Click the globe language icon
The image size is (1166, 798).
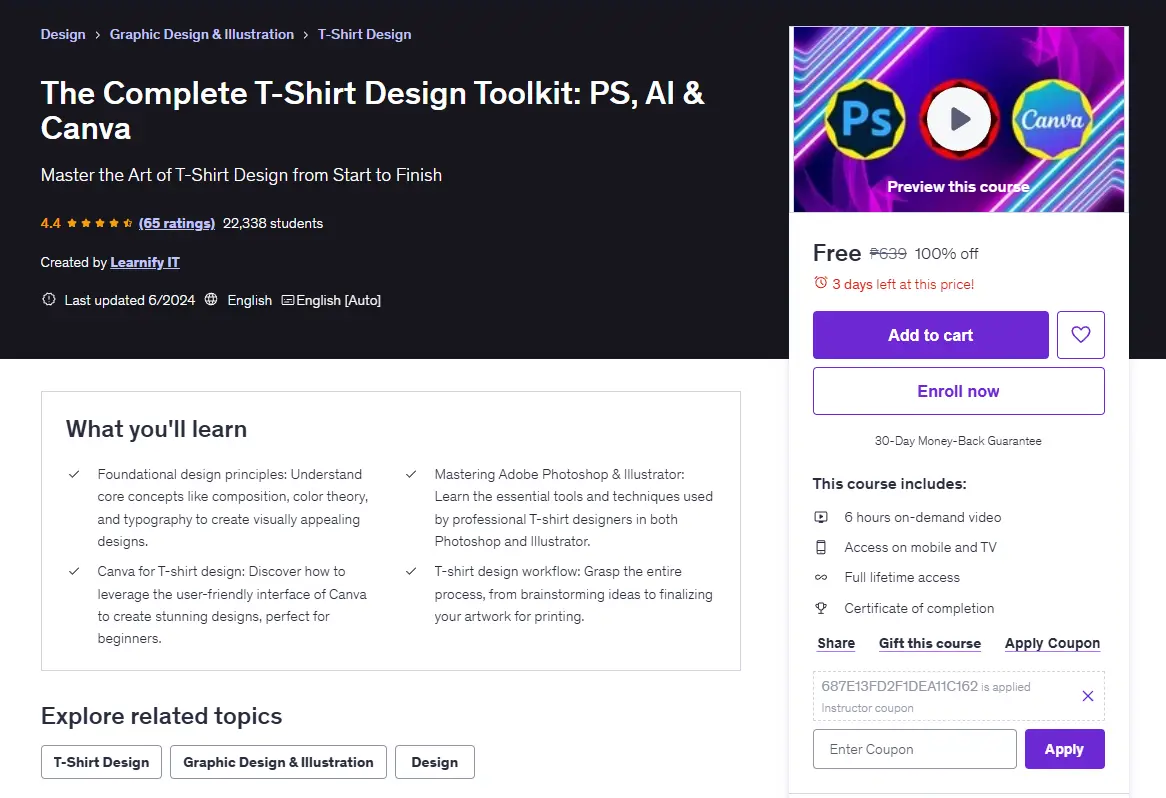[x=211, y=299]
